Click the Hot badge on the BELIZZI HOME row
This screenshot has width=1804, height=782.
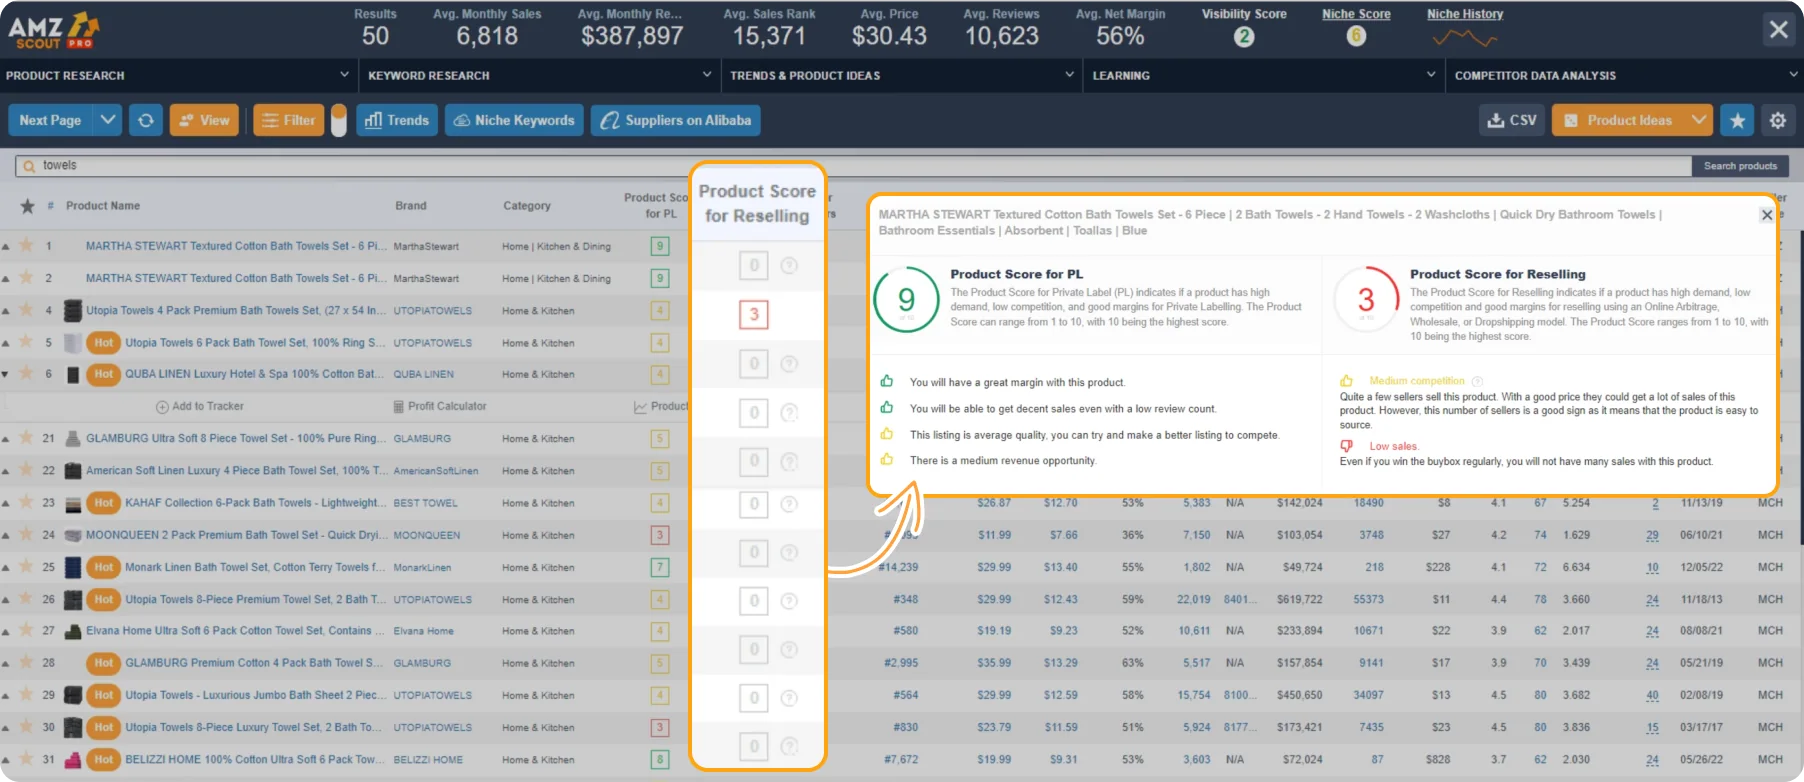(x=104, y=759)
